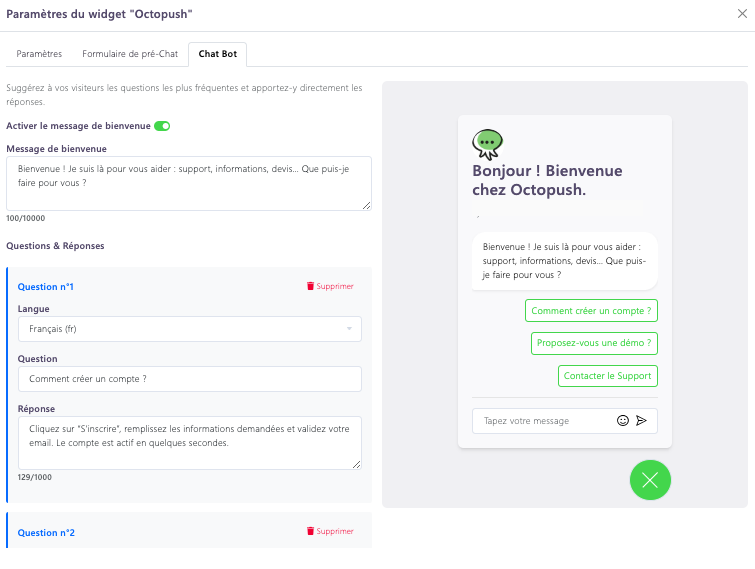Open the Langue dropdown showing Français (fr)
This screenshot has width=755, height=569.
(x=190, y=329)
